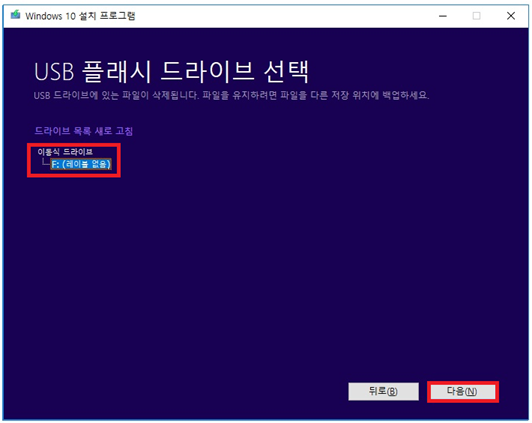The image size is (532, 423).
Task: Click the word USB in the large heading
Action: [x=54, y=72]
